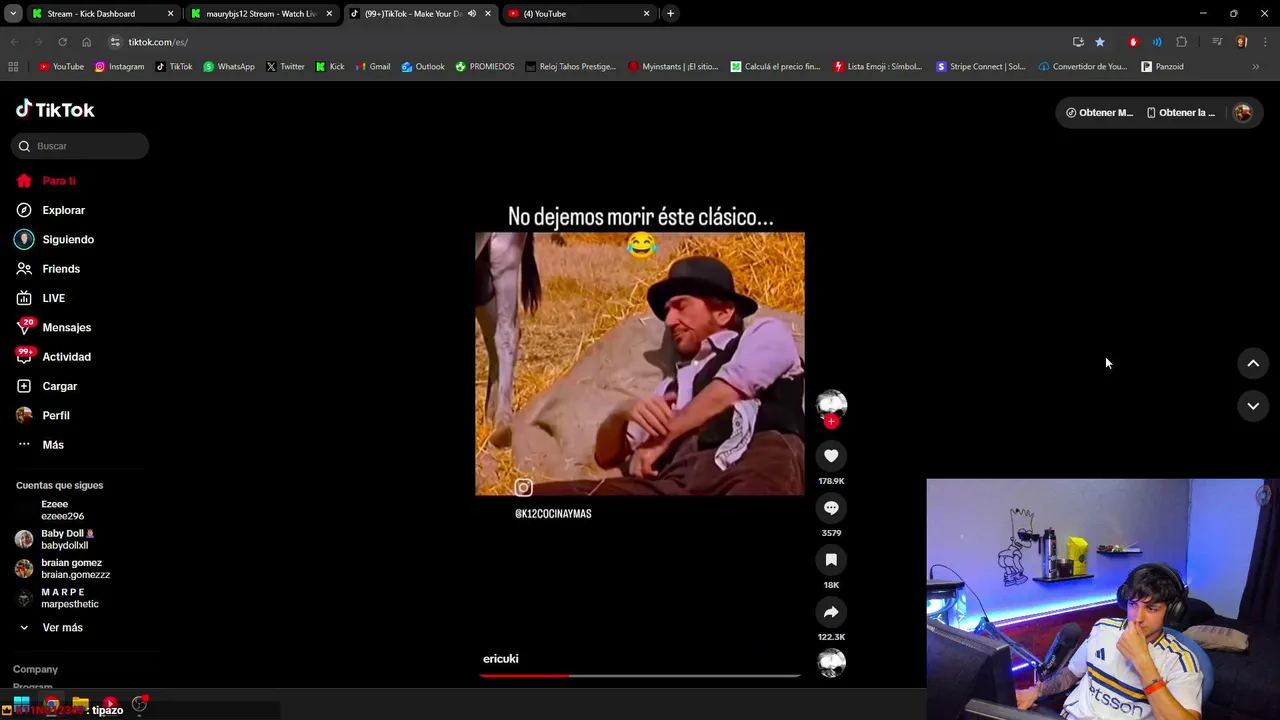Show more bookmarks with chevron
This screenshot has height=720, width=1280.
click(1256, 67)
